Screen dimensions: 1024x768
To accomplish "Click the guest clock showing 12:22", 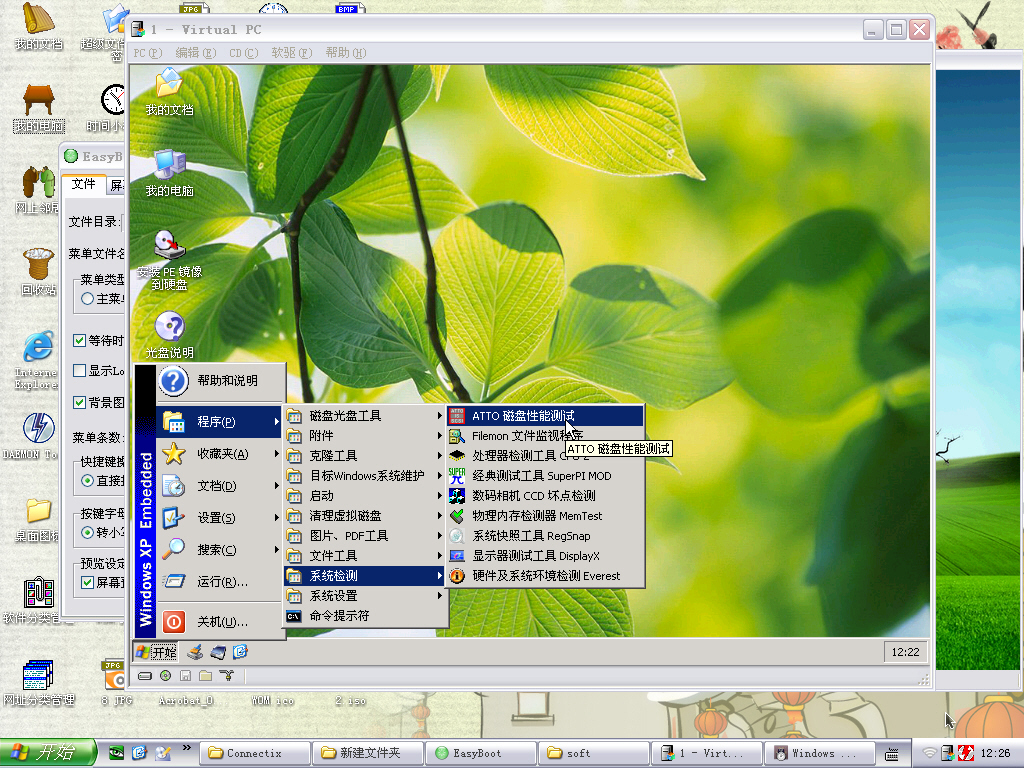I will point(905,652).
